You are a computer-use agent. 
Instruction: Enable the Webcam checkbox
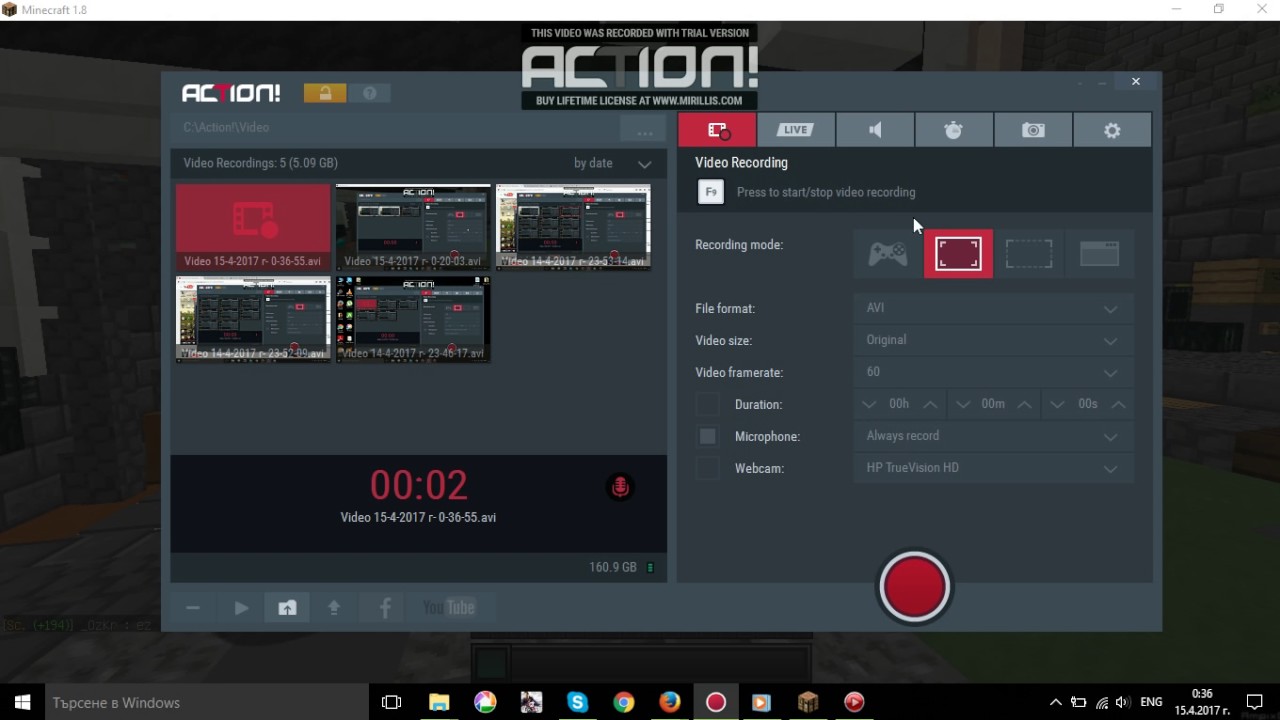coord(707,468)
